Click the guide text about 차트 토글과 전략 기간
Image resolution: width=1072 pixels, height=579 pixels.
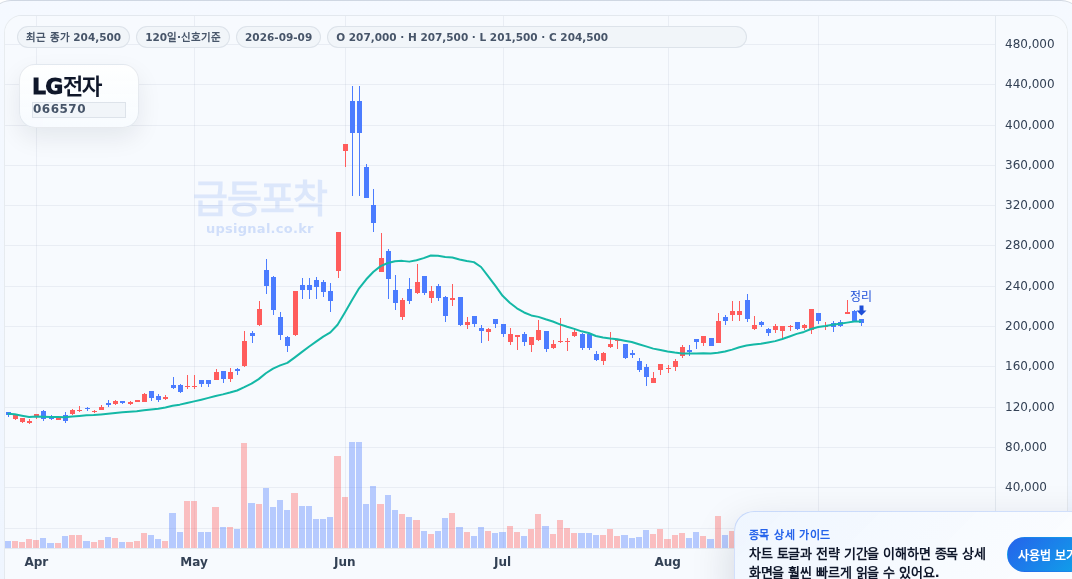(867, 563)
